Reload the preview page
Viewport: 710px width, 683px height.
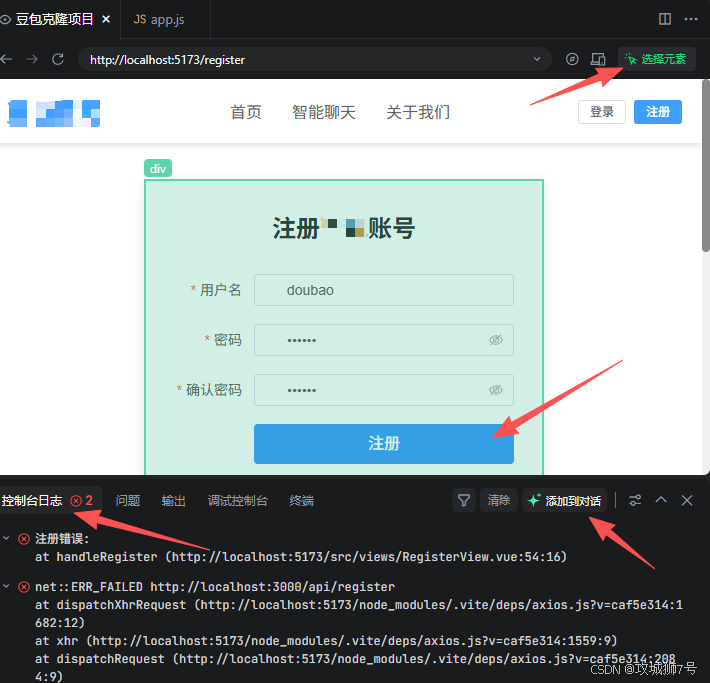[58, 59]
